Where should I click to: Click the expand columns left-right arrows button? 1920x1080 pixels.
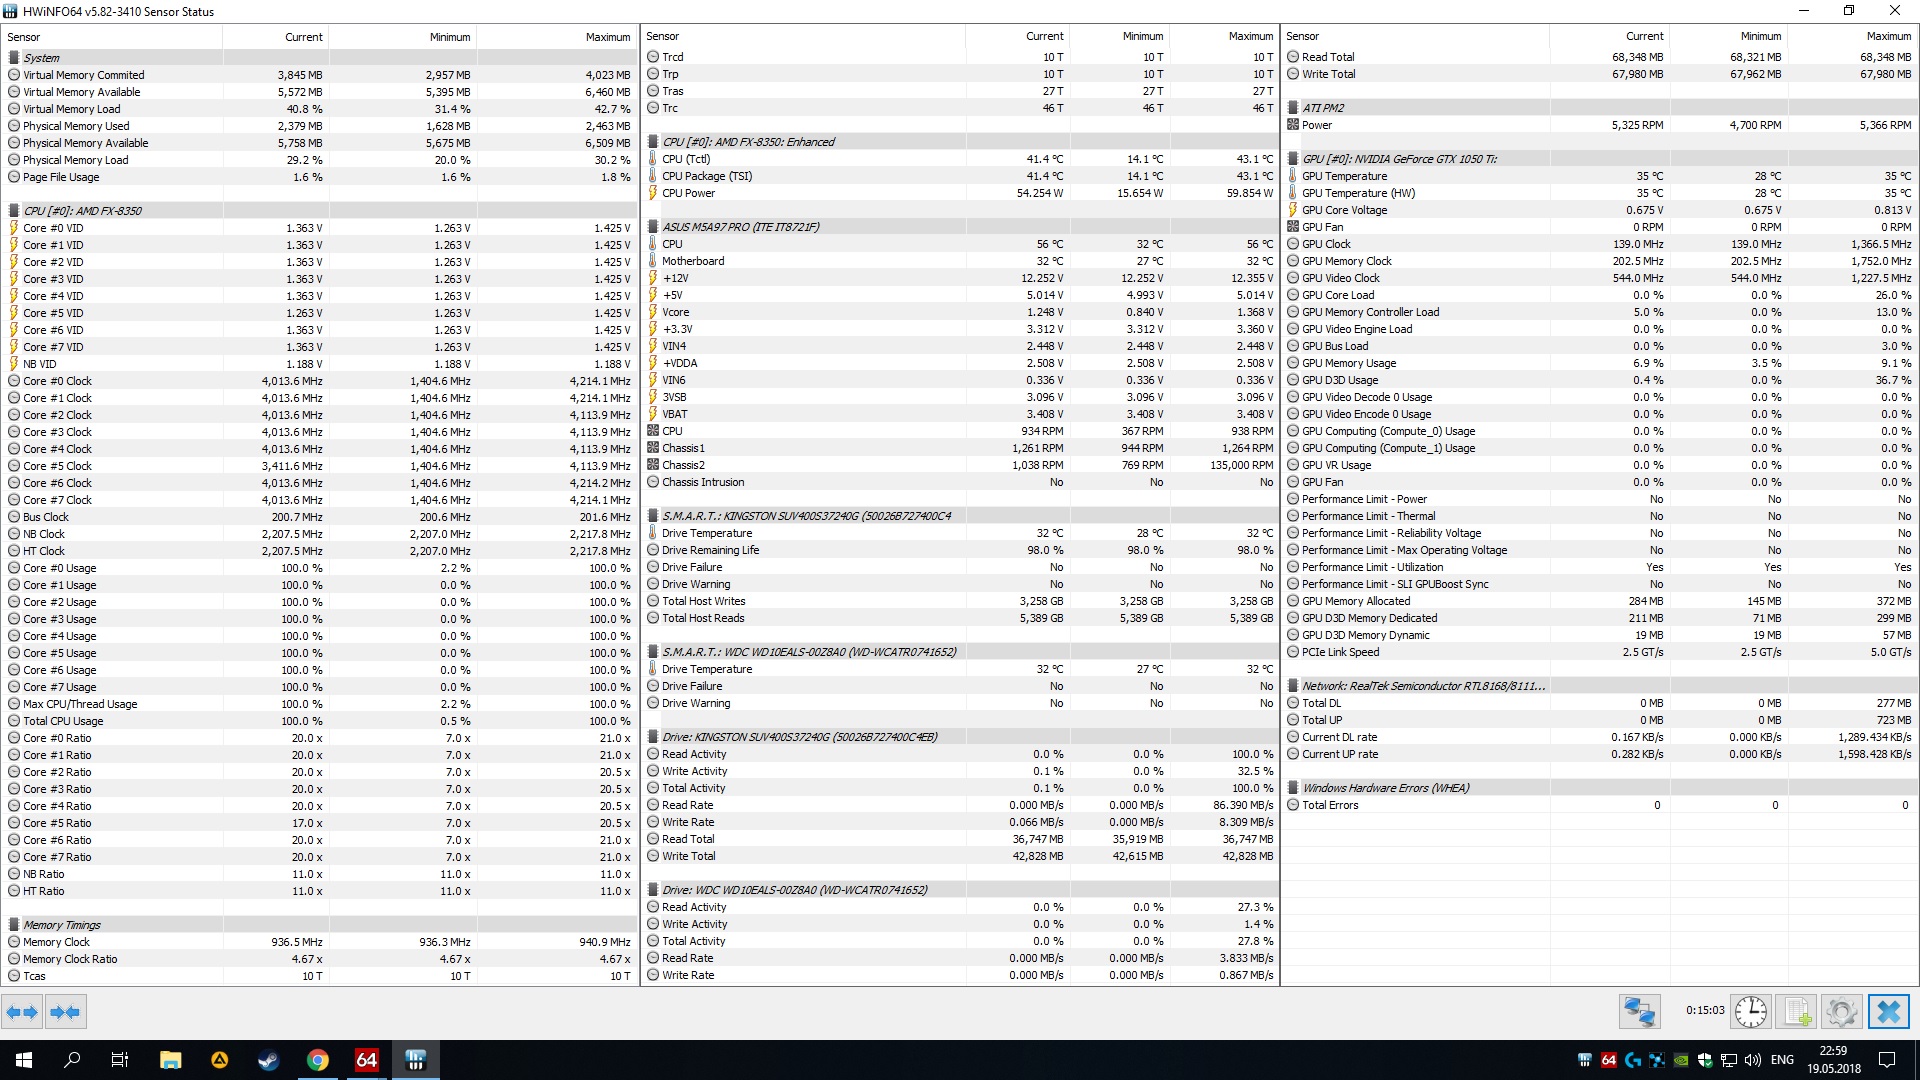pos(22,1012)
